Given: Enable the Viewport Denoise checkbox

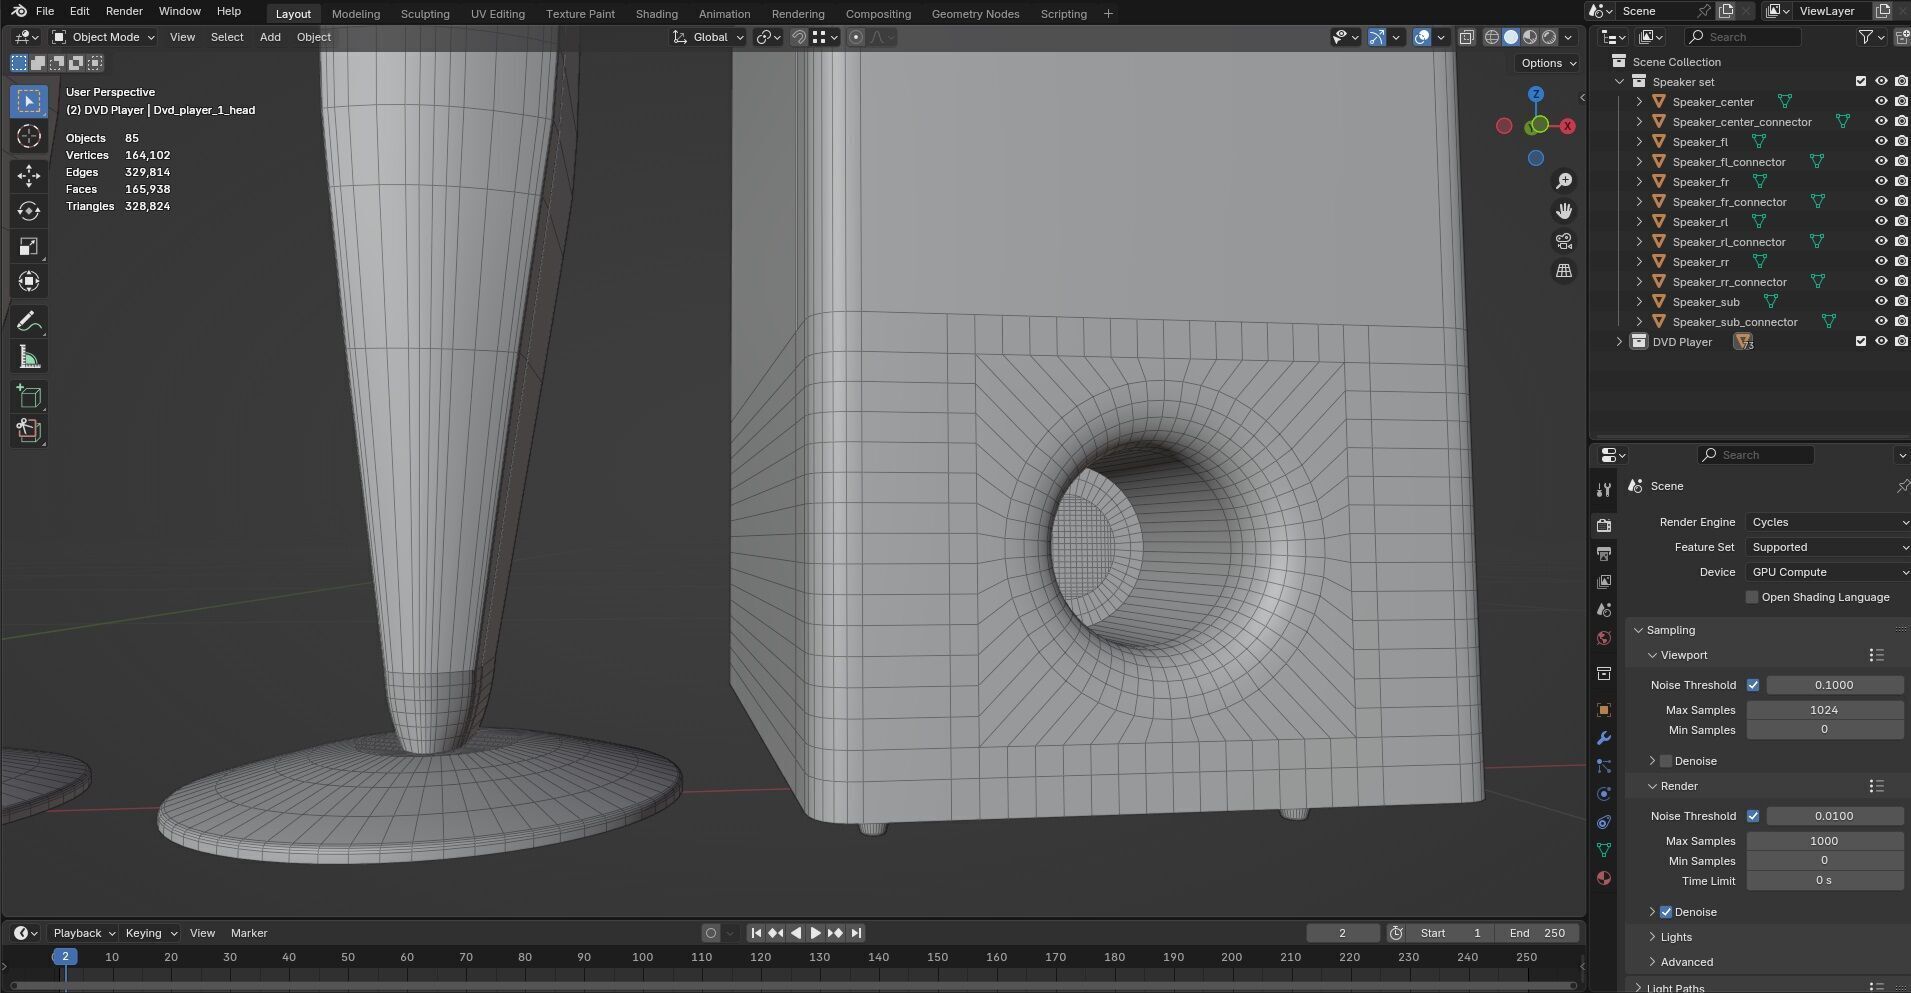Looking at the screenshot, I should 1666,761.
